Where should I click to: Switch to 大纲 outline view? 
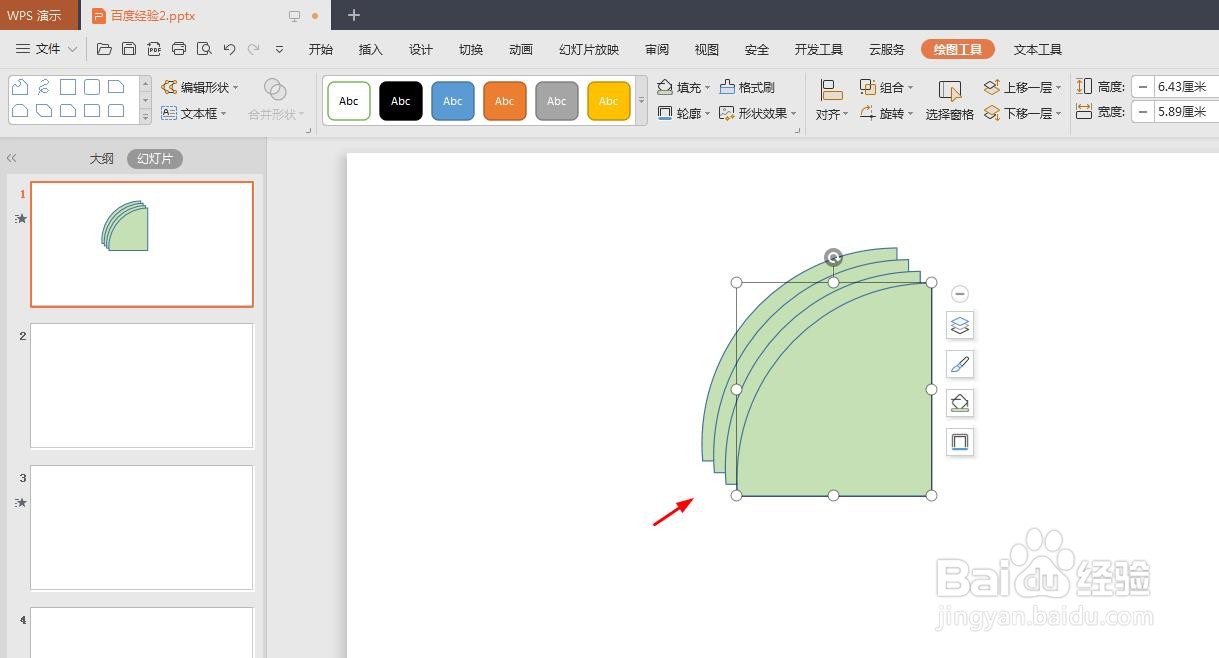coord(102,159)
